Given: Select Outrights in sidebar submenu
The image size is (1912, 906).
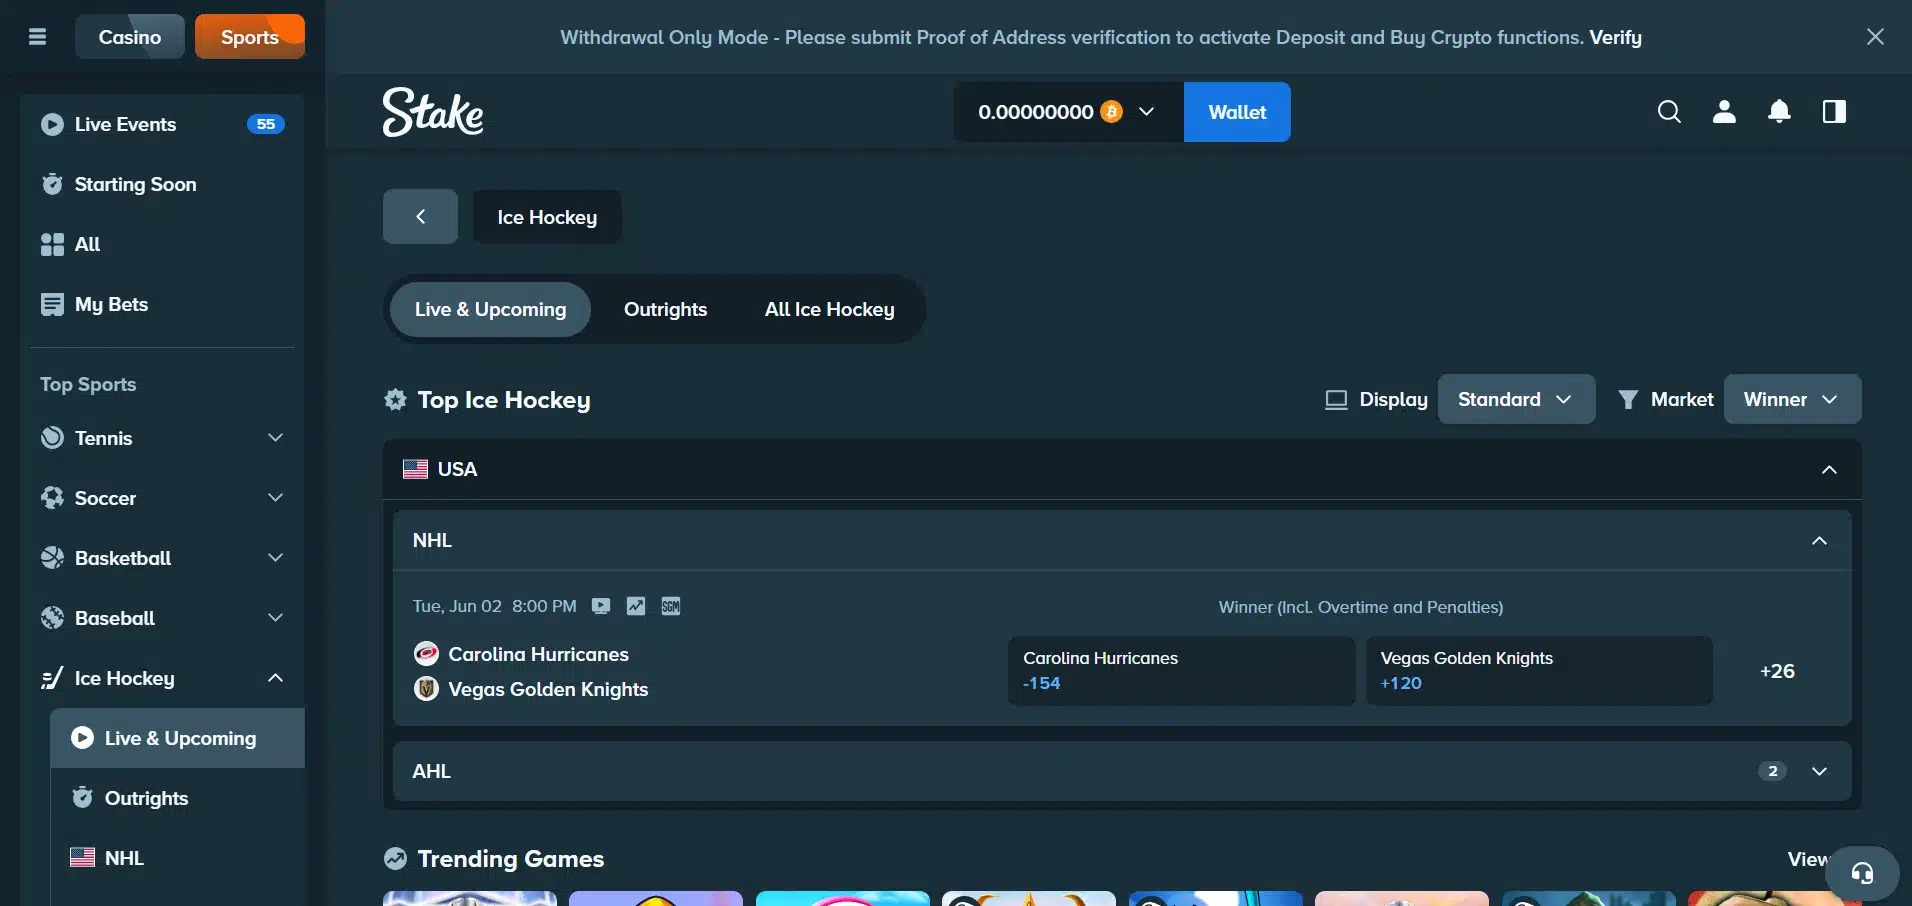Looking at the screenshot, I should tap(177, 798).
